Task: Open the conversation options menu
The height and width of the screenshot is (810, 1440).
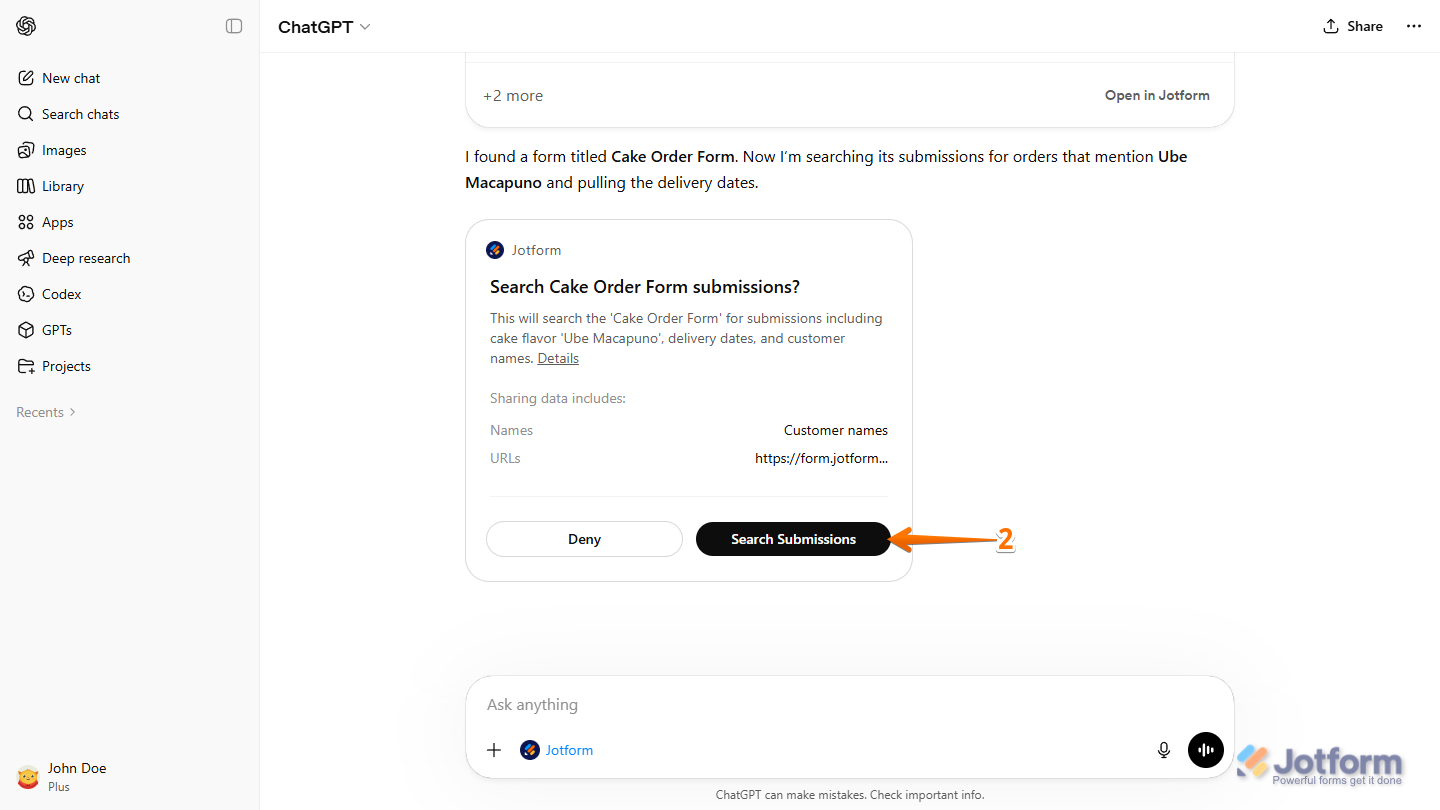Action: coord(1413,26)
